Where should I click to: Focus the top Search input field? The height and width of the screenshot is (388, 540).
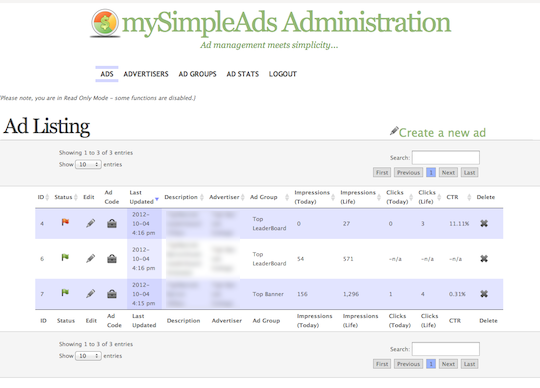pyautogui.click(x=446, y=157)
